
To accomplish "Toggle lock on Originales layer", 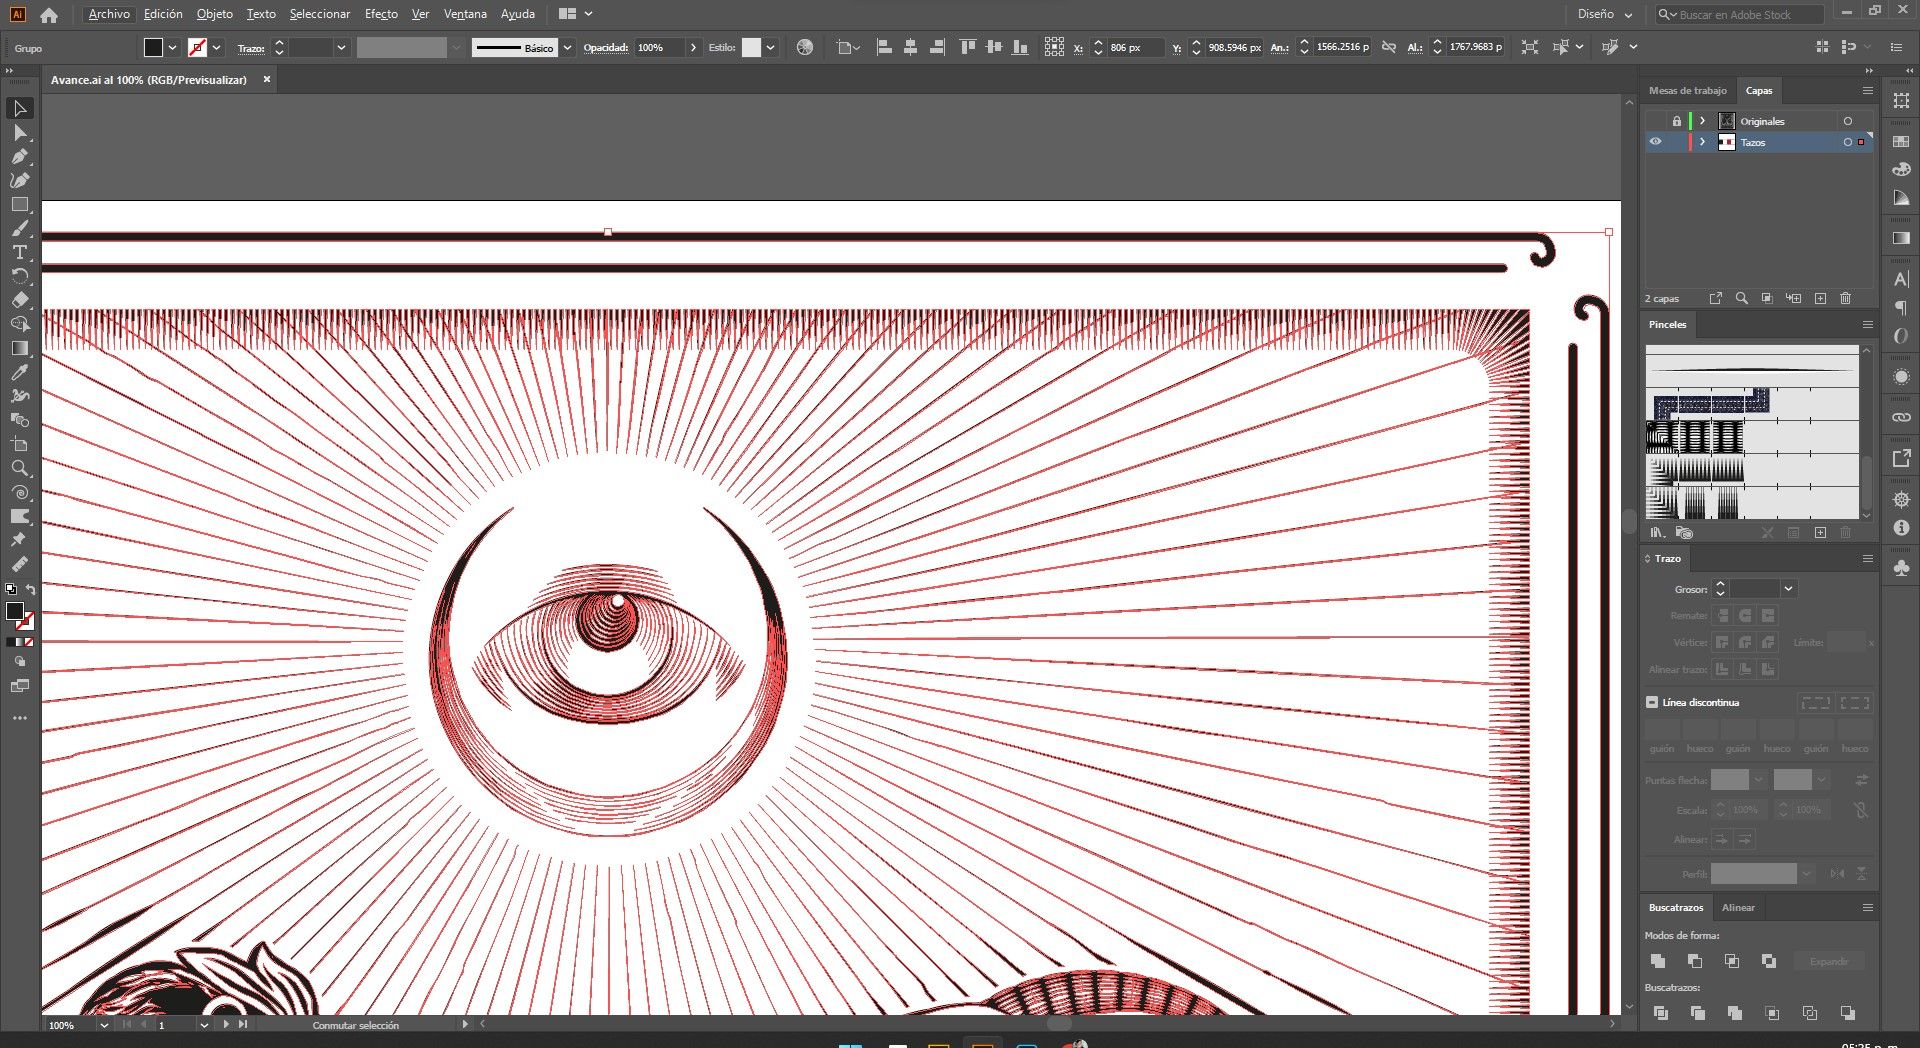I will pyautogui.click(x=1677, y=121).
